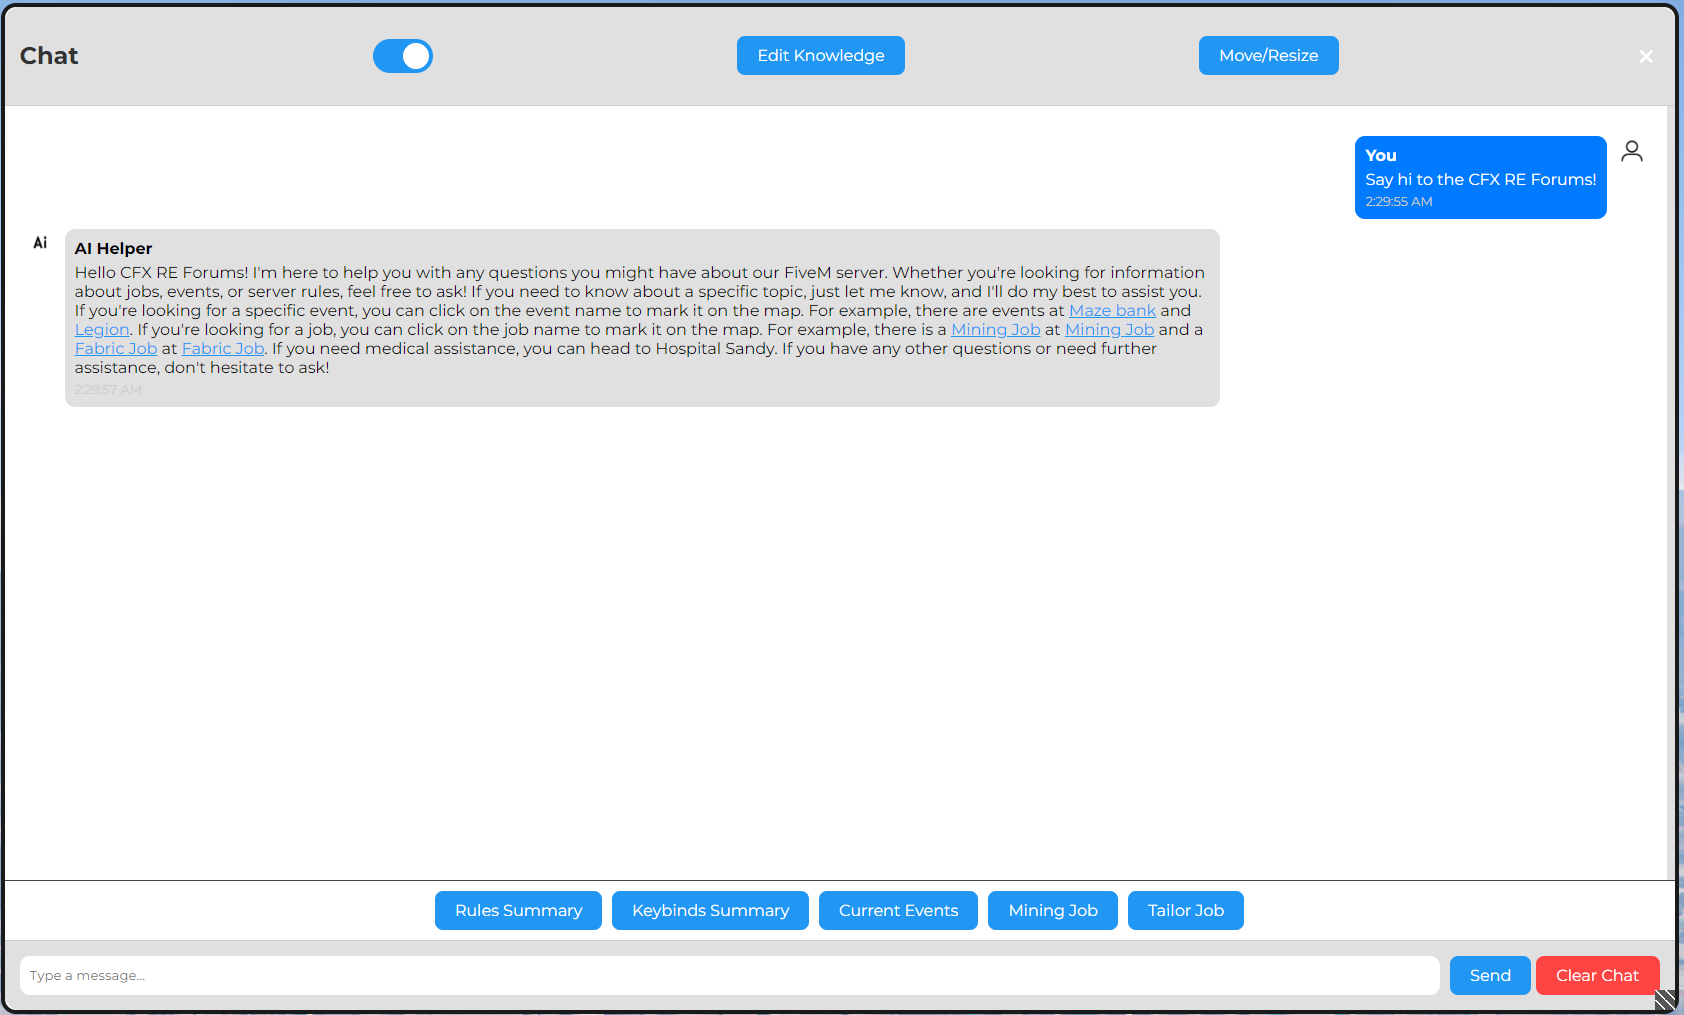Image resolution: width=1684 pixels, height=1015 pixels.
Task: Click the striped resize handle in the window corner
Action: [x=1665, y=1000]
